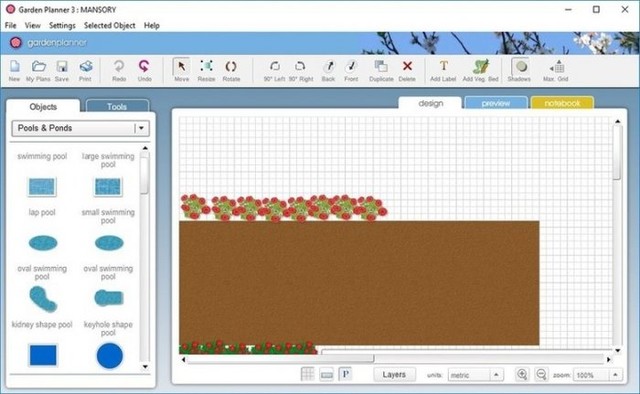Select the Rotate tool
This screenshot has height=394, width=640.
[x=231, y=70]
